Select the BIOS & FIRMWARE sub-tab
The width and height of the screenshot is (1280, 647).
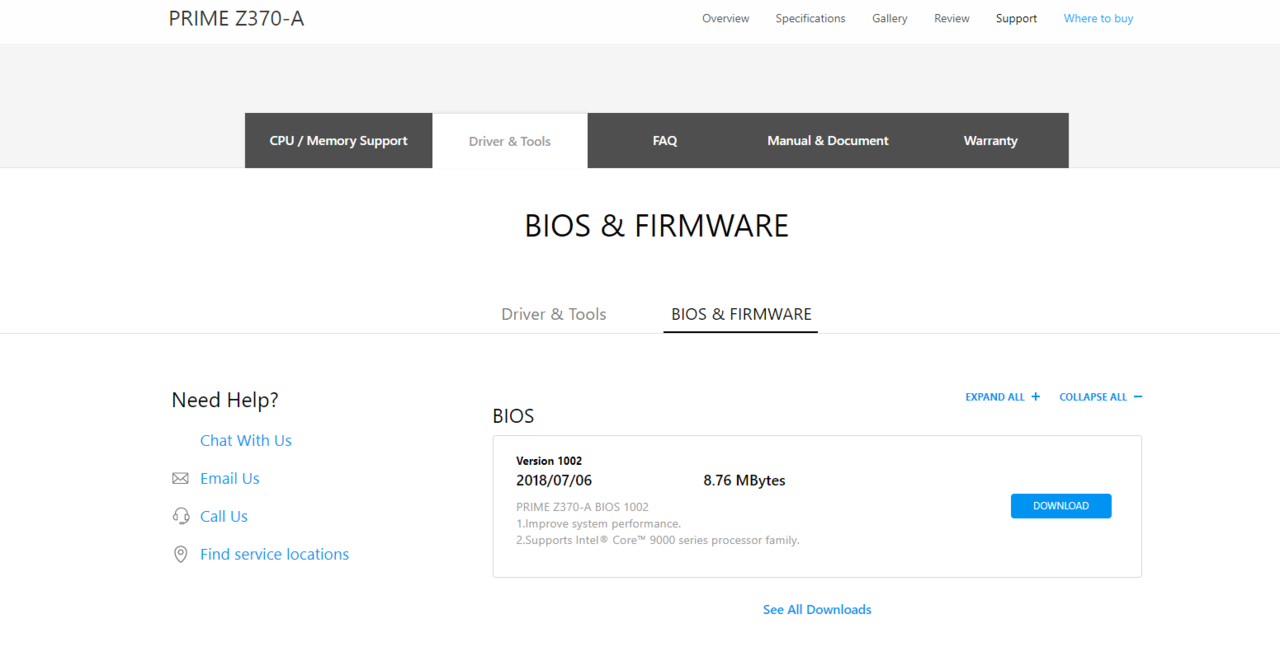click(741, 314)
